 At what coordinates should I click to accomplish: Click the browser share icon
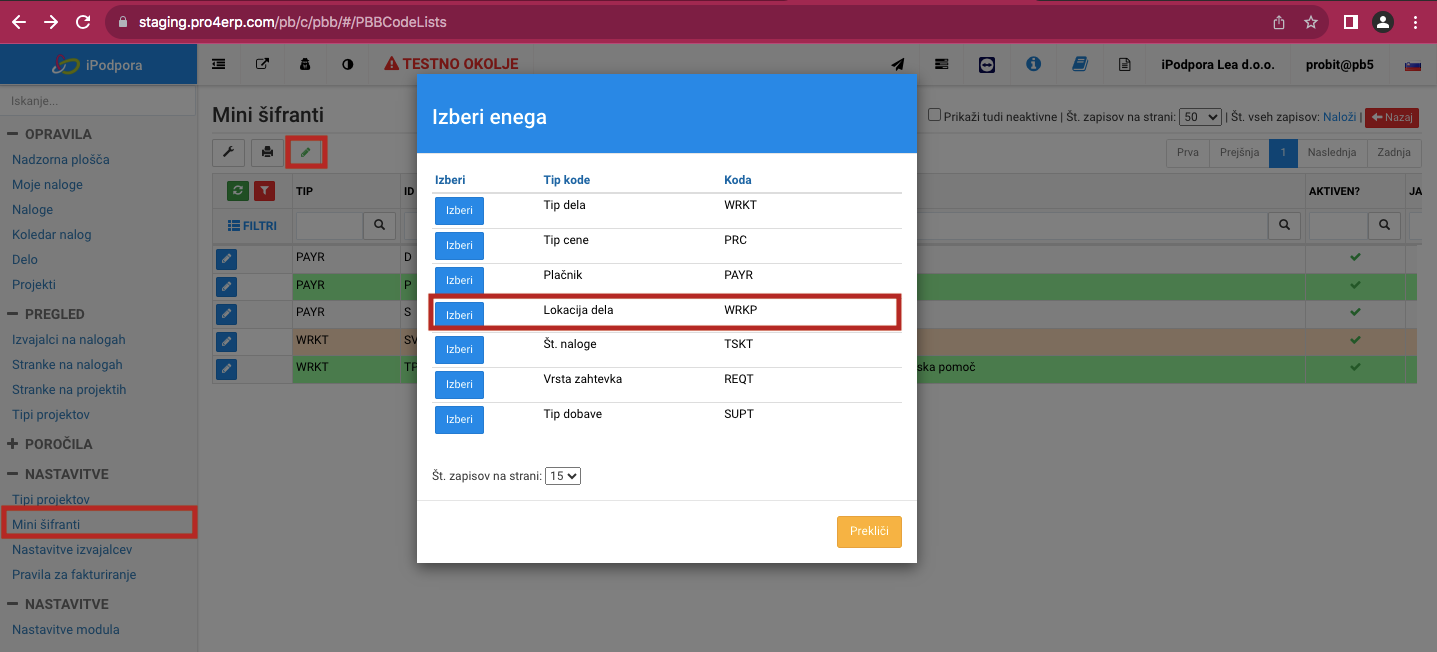click(1279, 21)
